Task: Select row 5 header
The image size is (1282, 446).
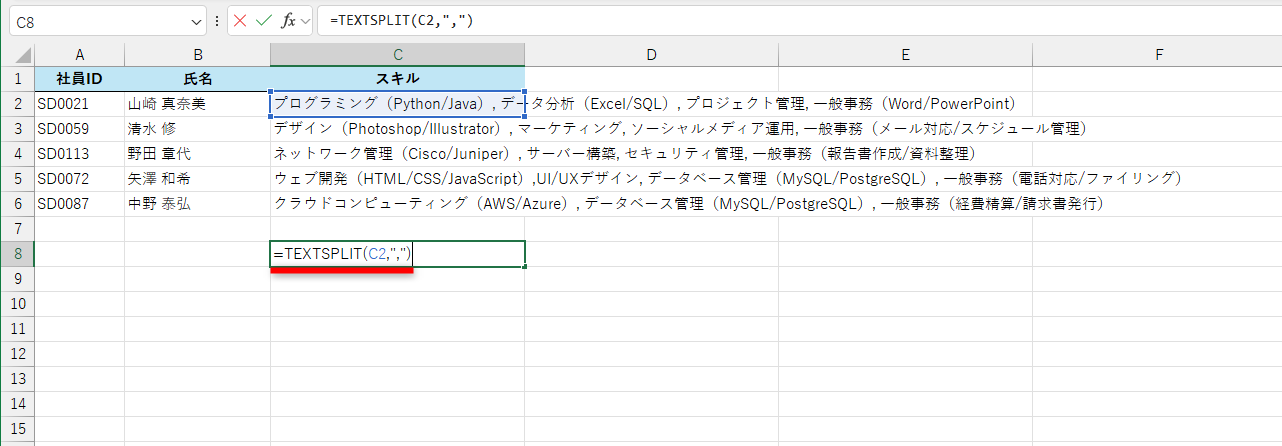Action: pyautogui.click(x=17, y=178)
